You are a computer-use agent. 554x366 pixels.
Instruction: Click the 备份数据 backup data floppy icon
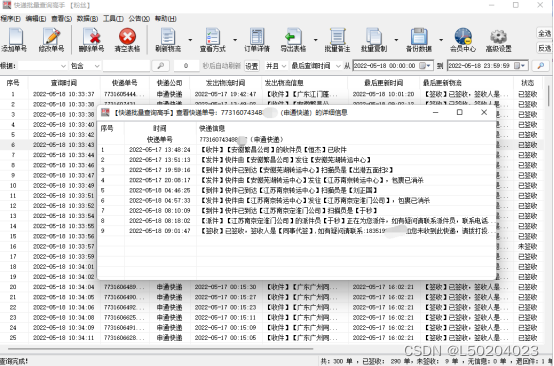419,37
